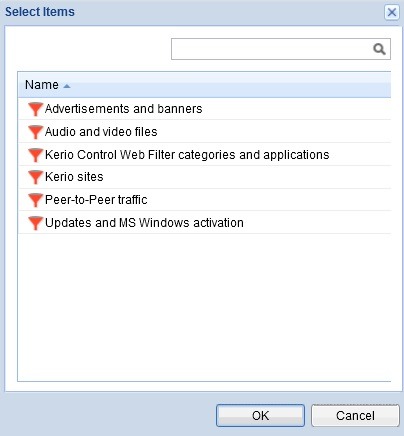The height and width of the screenshot is (436, 404).
Task: Dismiss the dialog using Cancel
Action: click(x=355, y=415)
